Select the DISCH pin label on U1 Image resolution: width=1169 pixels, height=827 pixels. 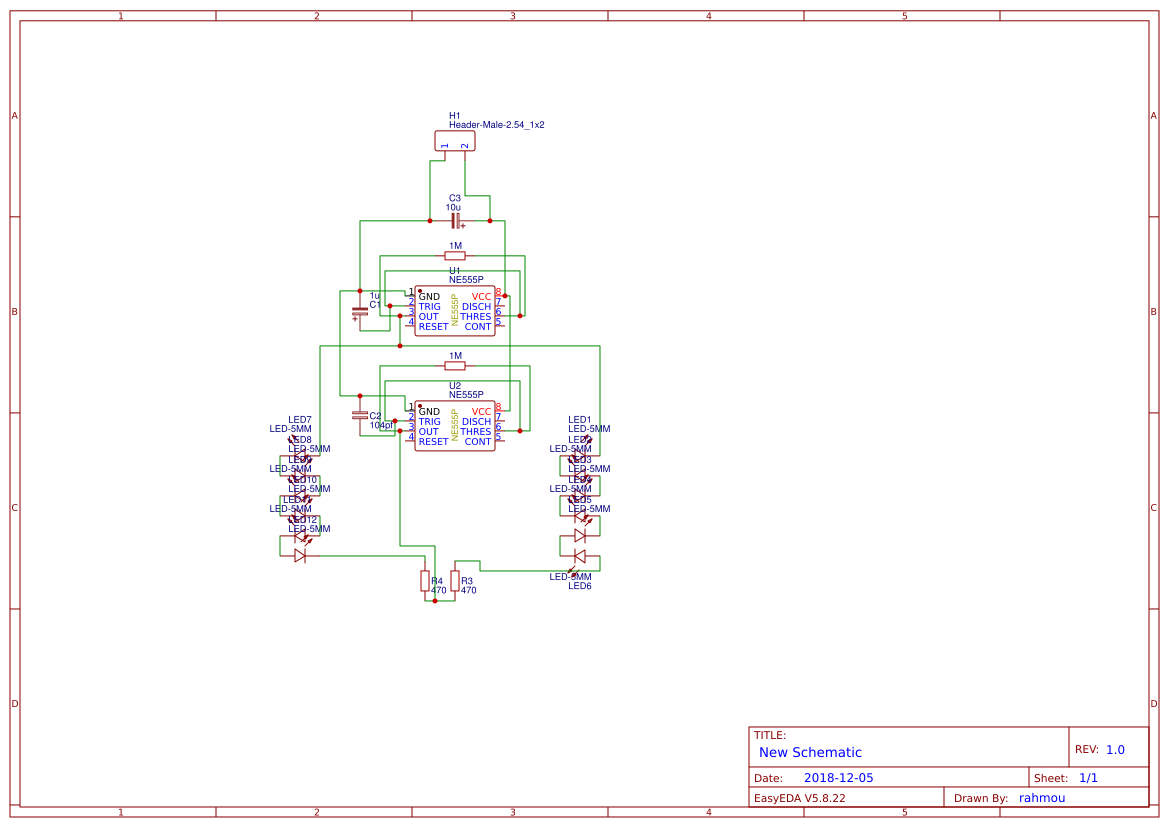(x=476, y=307)
